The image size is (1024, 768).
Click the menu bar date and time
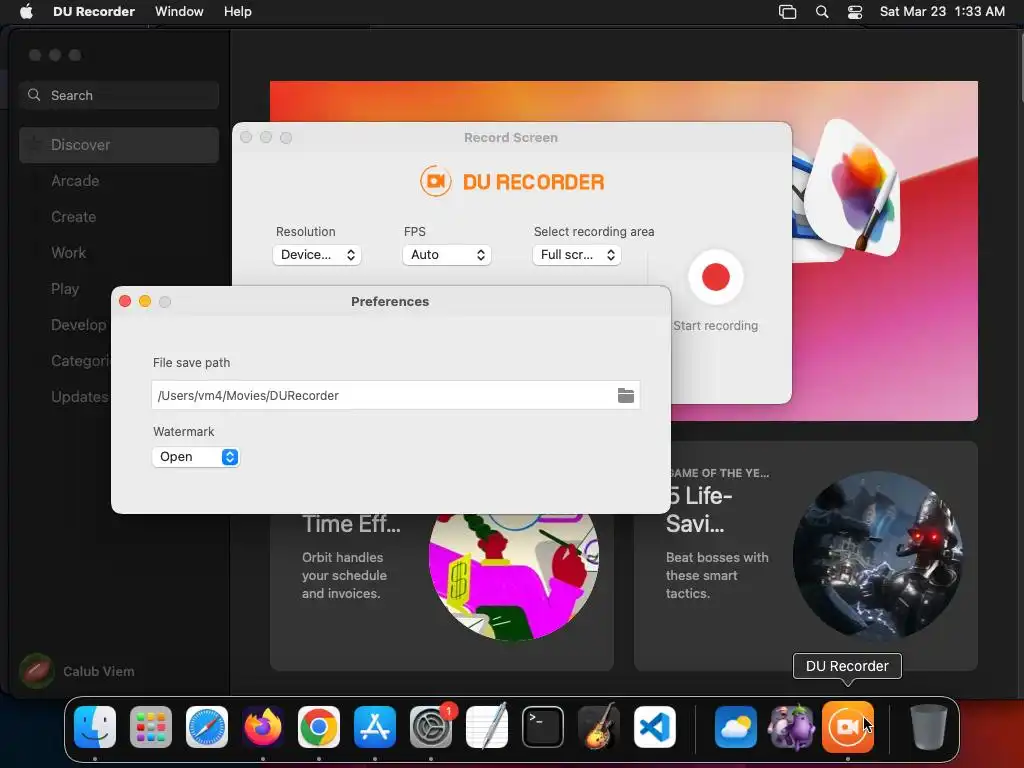point(942,11)
